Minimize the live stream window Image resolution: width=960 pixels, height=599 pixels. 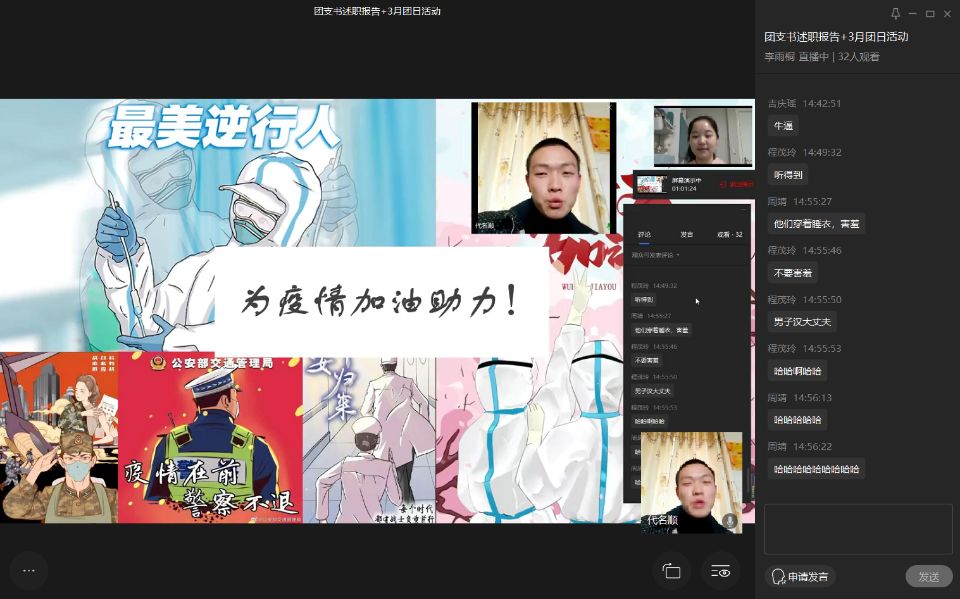(913, 13)
